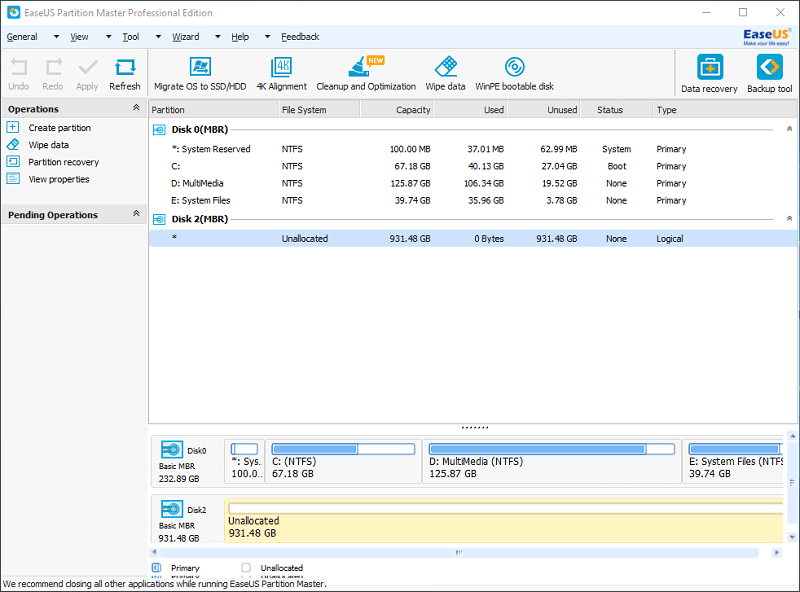Open the Help menu

click(240, 37)
